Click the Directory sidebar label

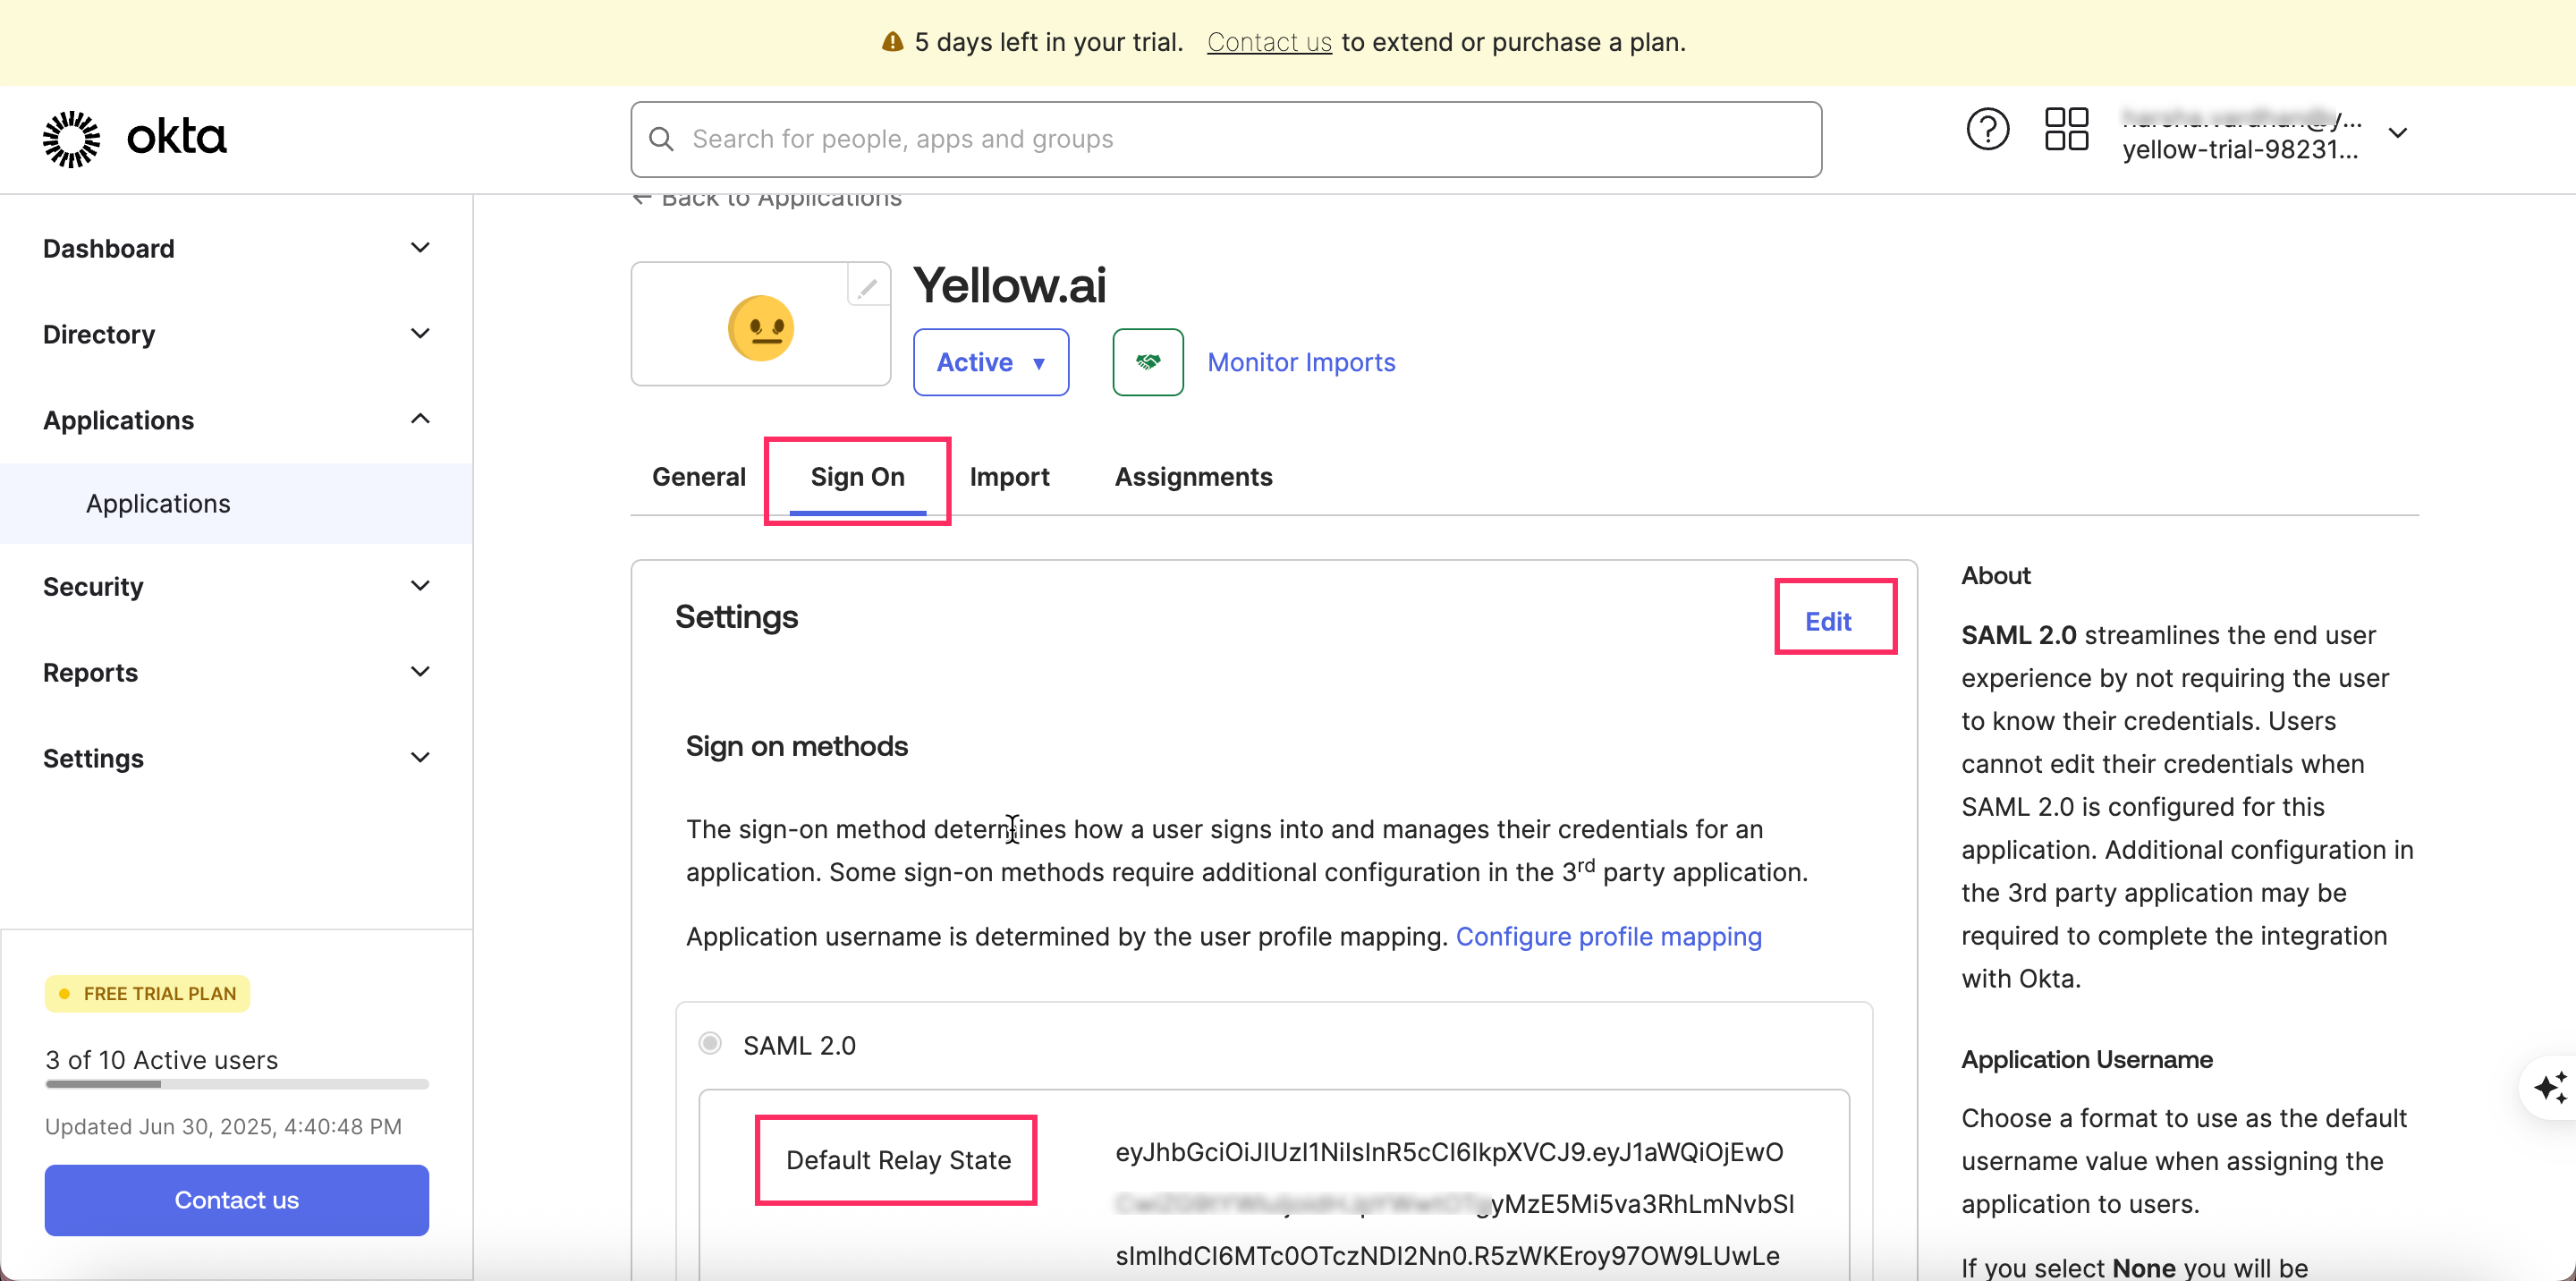(x=99, y=334)
